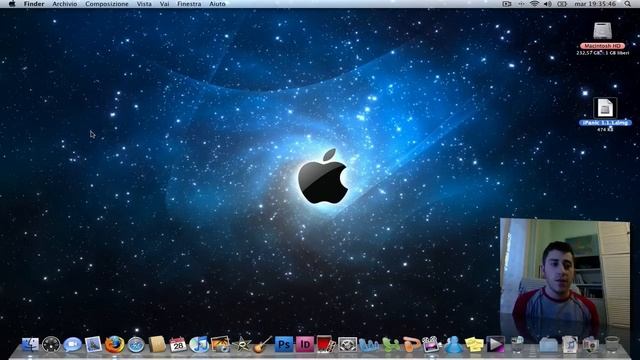The width and height of the screenshot is (640, 360).
Task: Select the iPanic 1.1.1.dmg file icon
Action: [605, 108]
